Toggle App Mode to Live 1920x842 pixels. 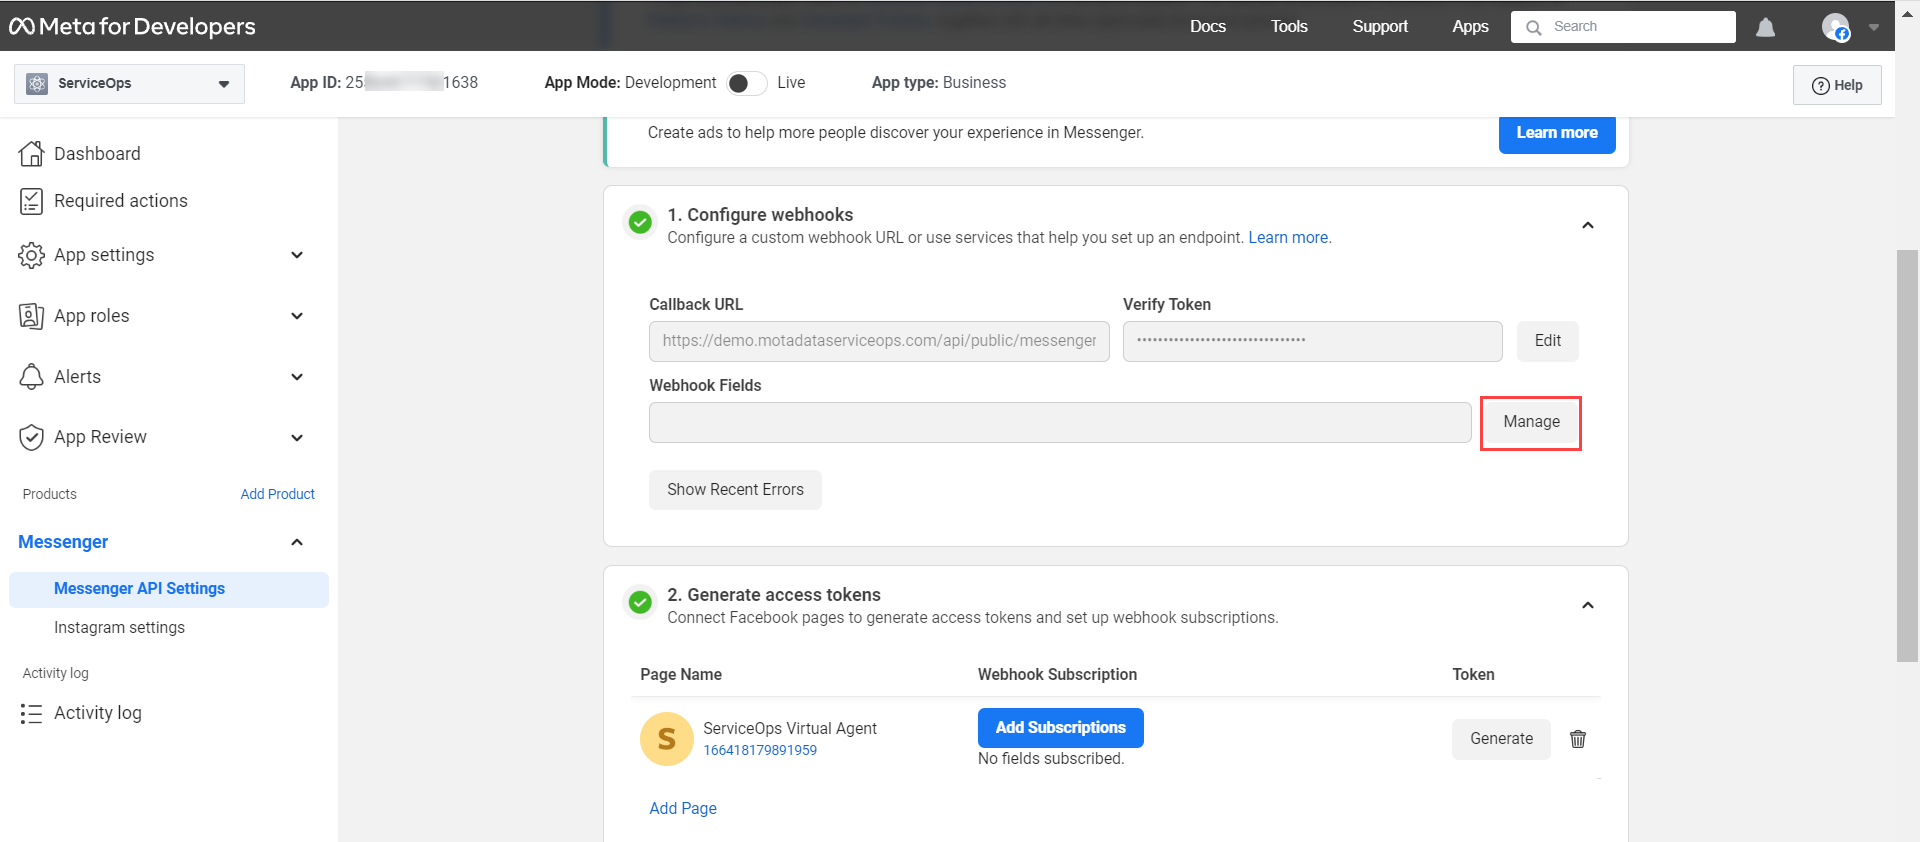pyautogui.click(x=746, y=83)
